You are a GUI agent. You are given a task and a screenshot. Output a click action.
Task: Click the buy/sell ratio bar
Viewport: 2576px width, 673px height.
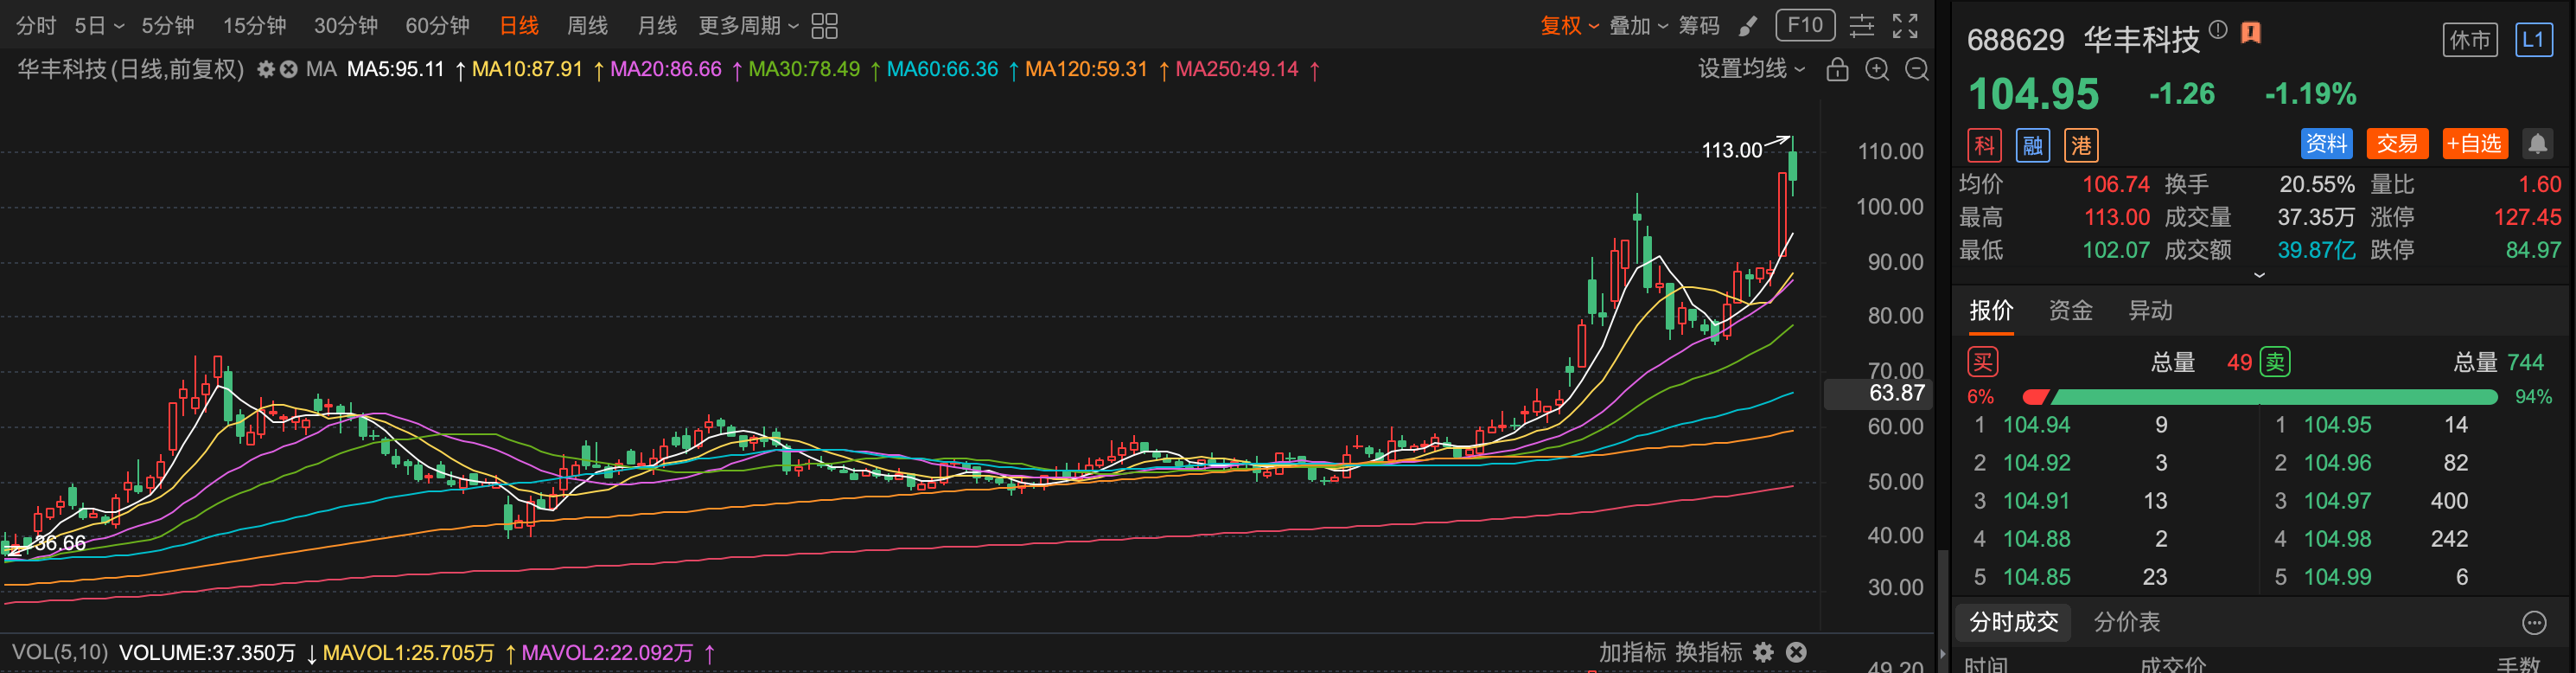[x=2259, y=397]
